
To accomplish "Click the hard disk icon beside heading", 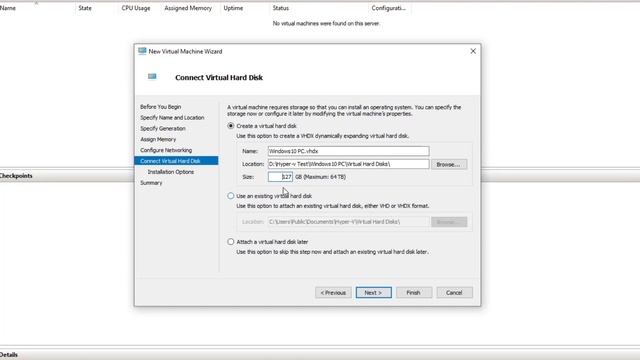I will tap(152, 76).
